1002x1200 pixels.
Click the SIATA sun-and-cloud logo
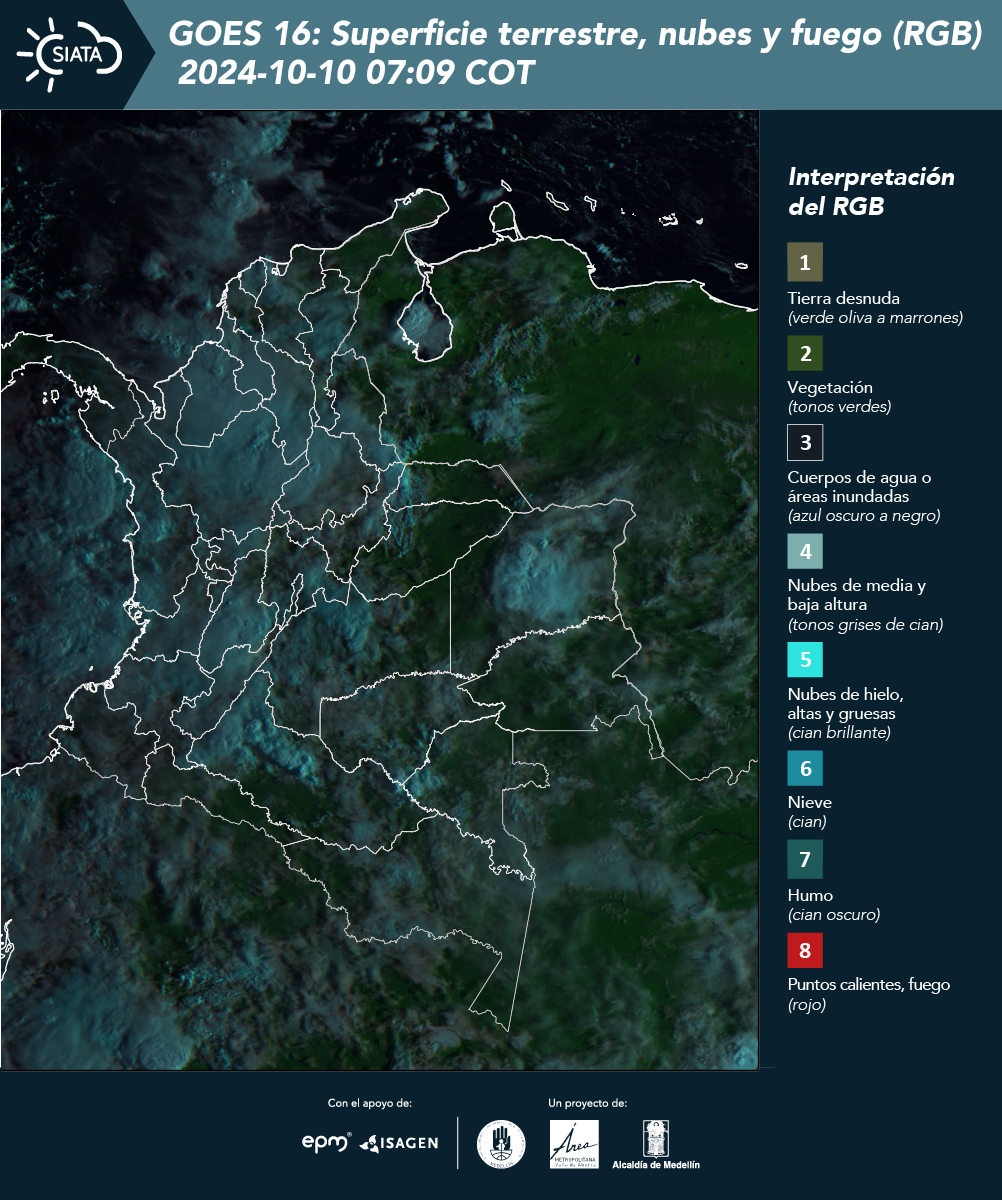(69, 55)
